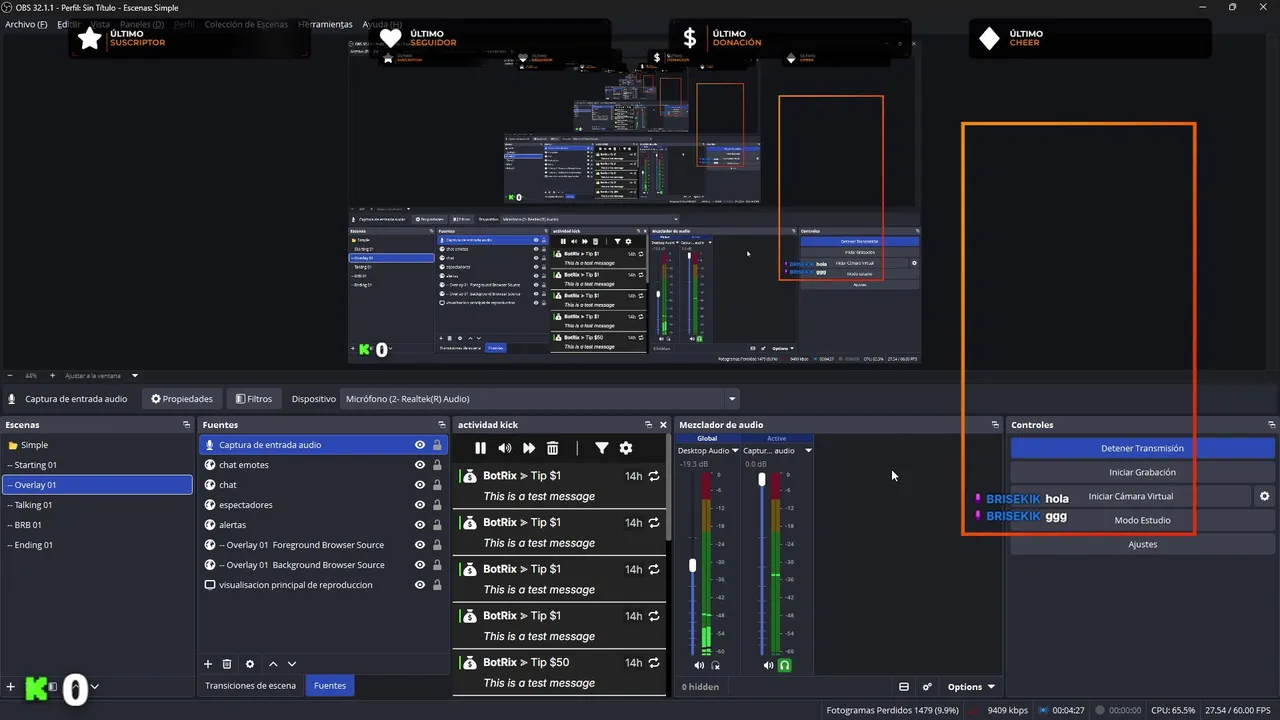
Task: Switch to Transiciones de escena tab
Action: coord(250,686)
